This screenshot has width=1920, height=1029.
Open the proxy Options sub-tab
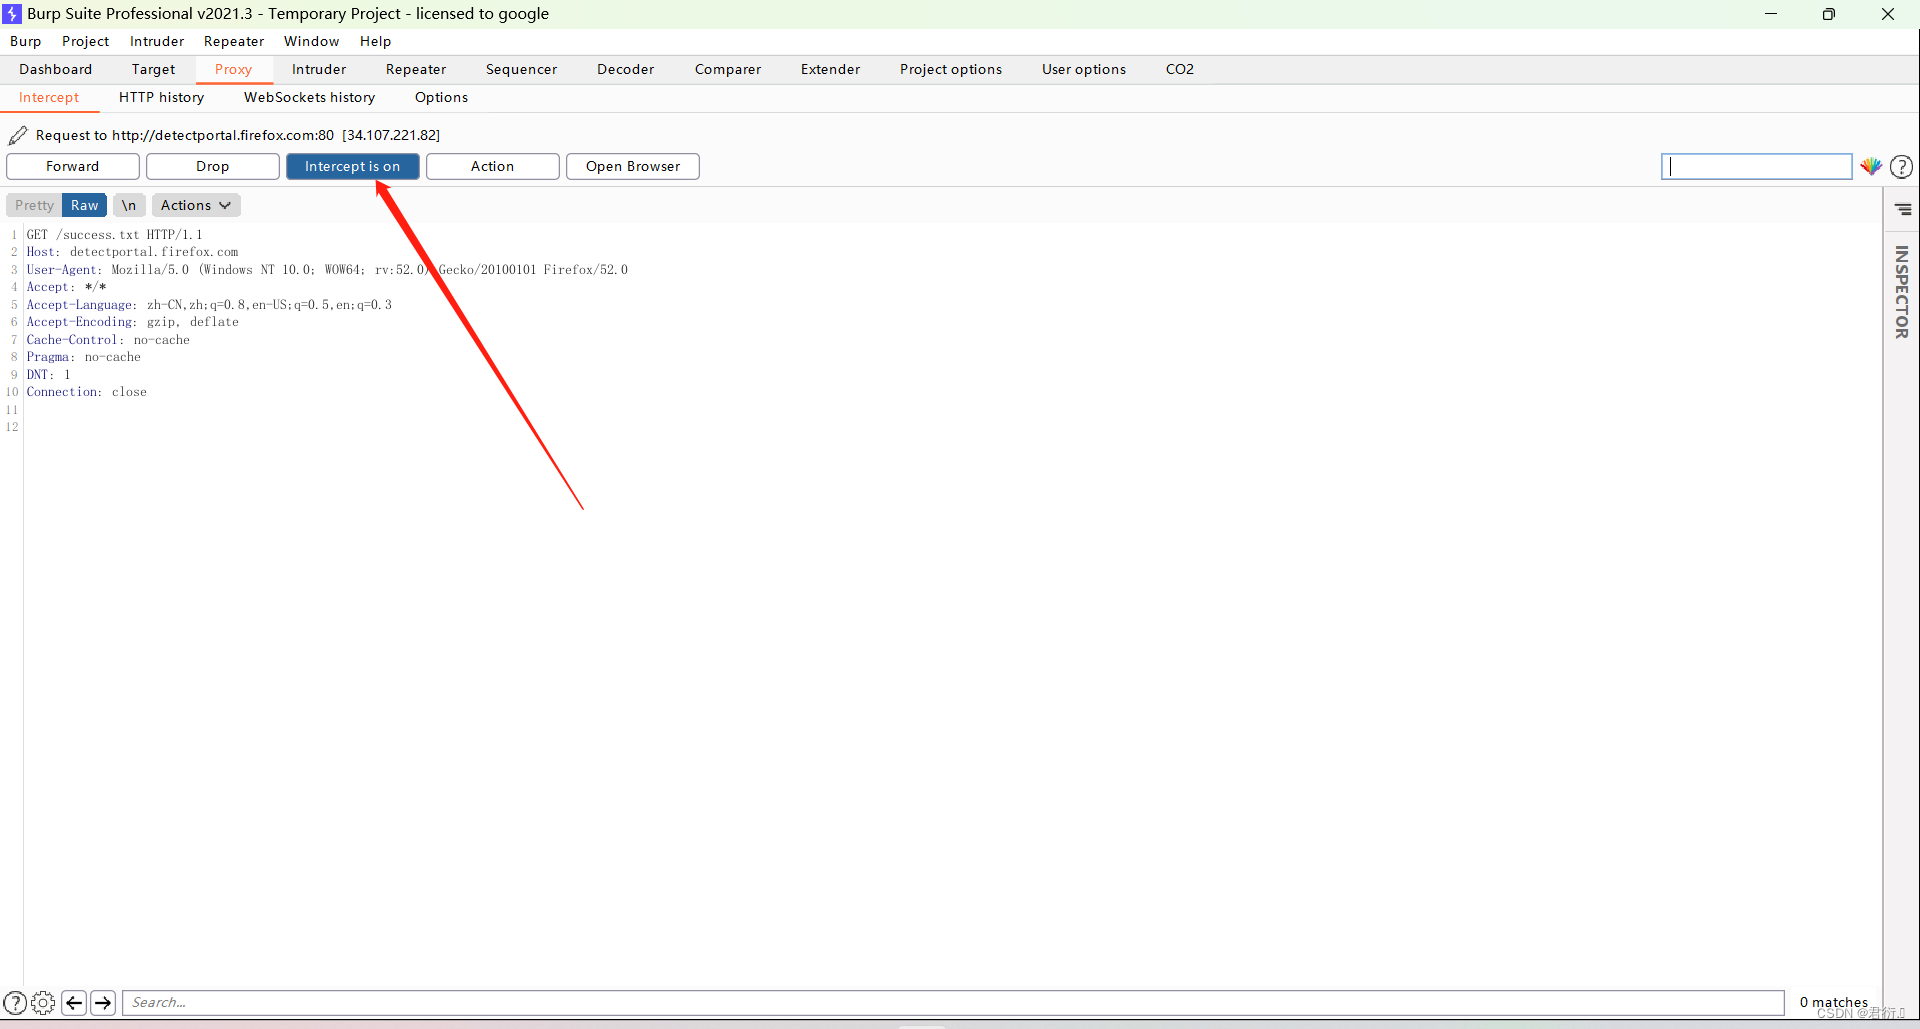coord(442,97)
